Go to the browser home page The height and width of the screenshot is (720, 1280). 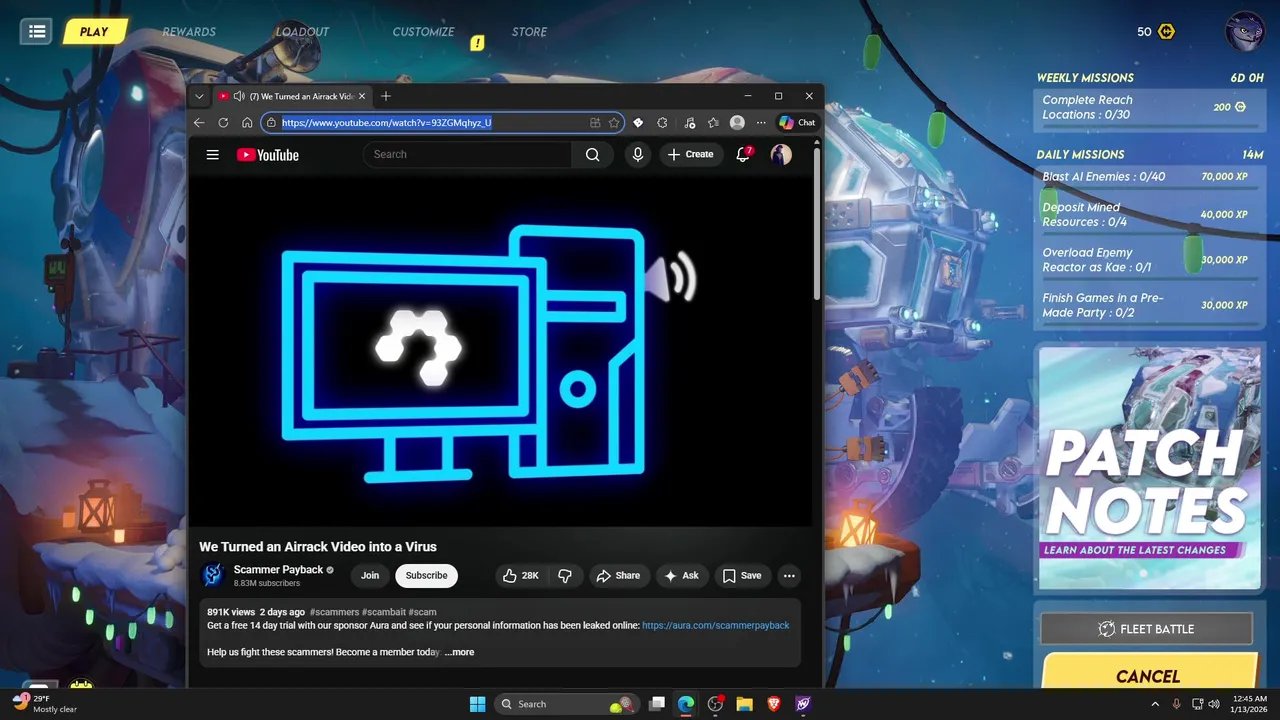(247, 123)
